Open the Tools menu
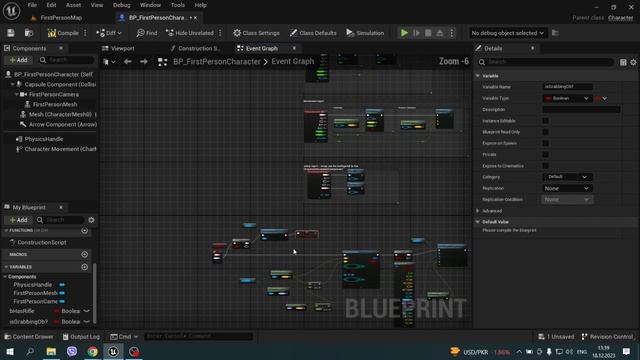 pos(178,5)
